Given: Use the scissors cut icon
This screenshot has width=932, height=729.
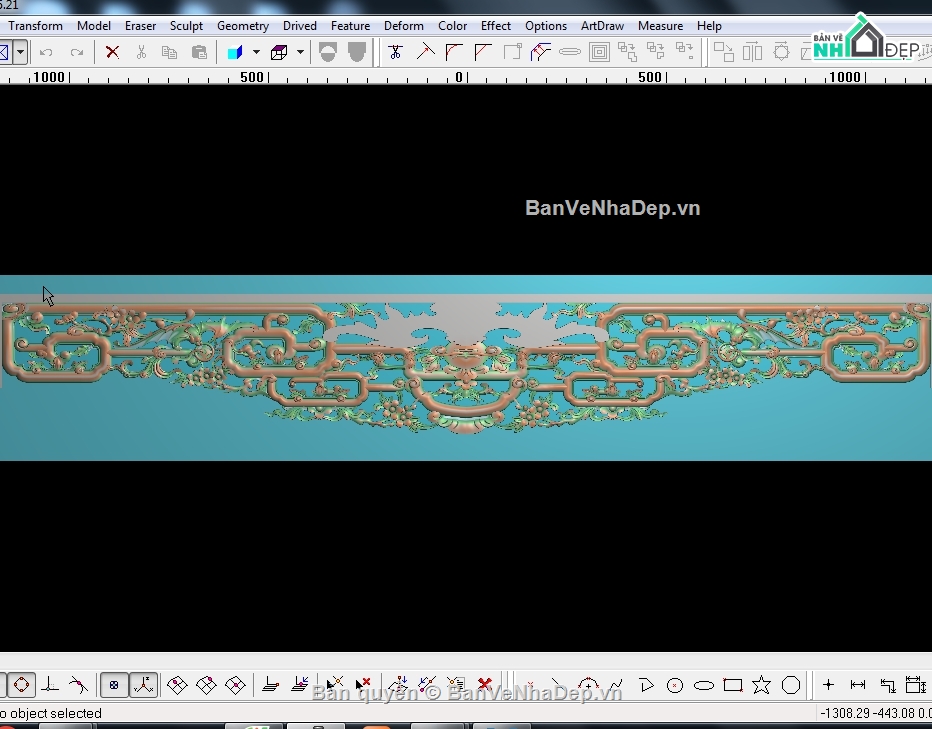Looking at the screenshot, I should (141, 52).
